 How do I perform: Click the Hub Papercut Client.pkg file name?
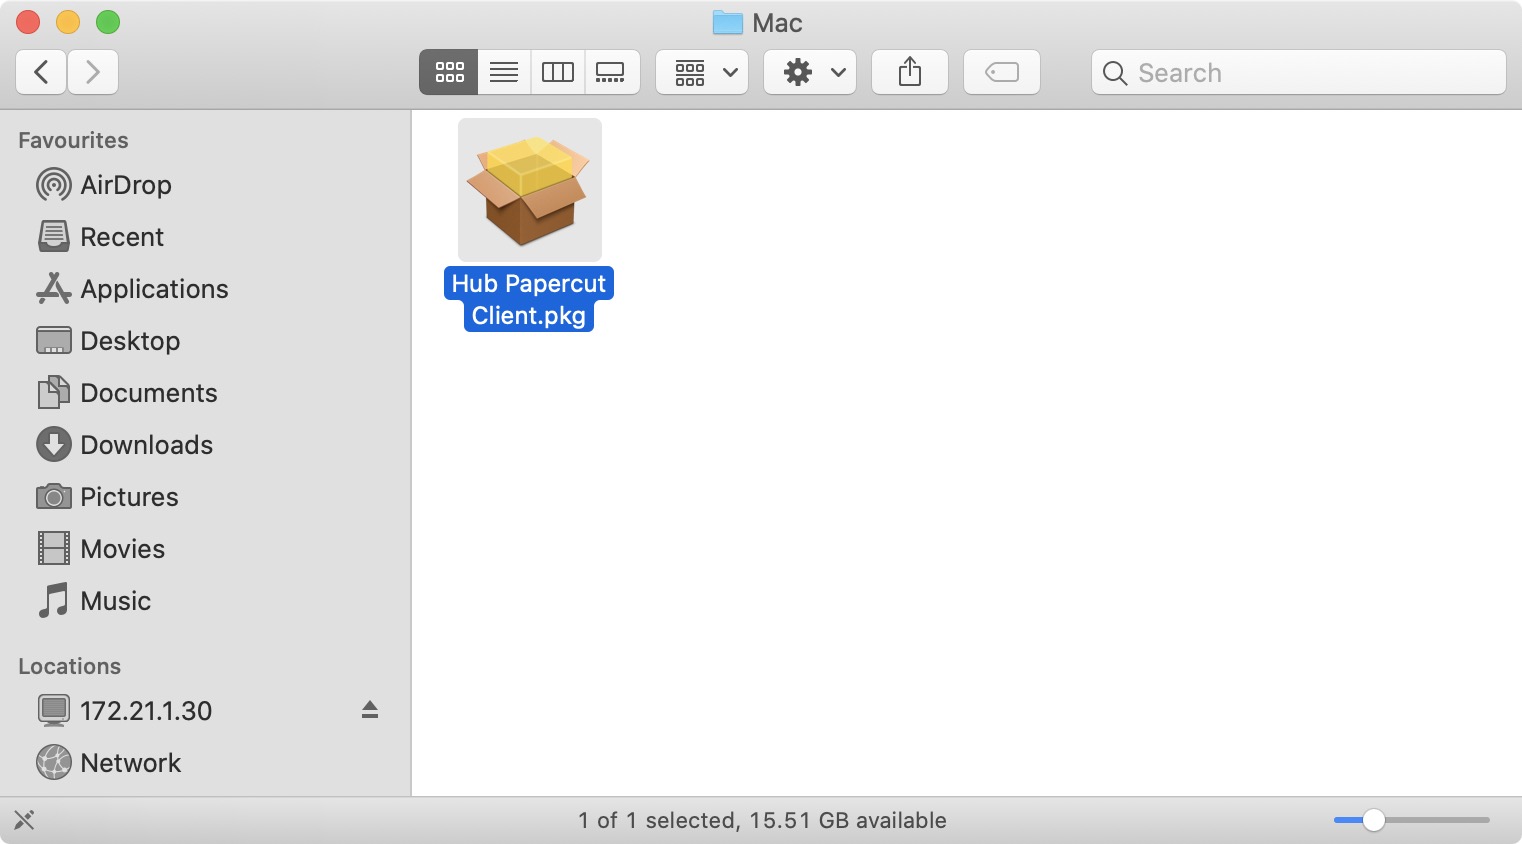(x=529, y=299)
